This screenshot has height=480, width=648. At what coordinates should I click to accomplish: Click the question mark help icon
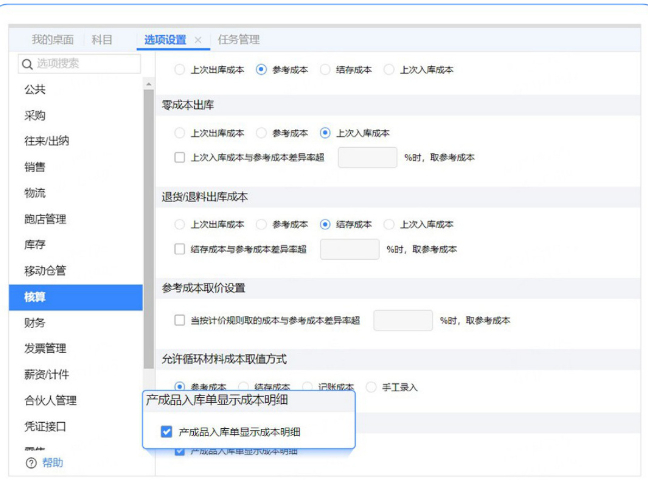31,463
